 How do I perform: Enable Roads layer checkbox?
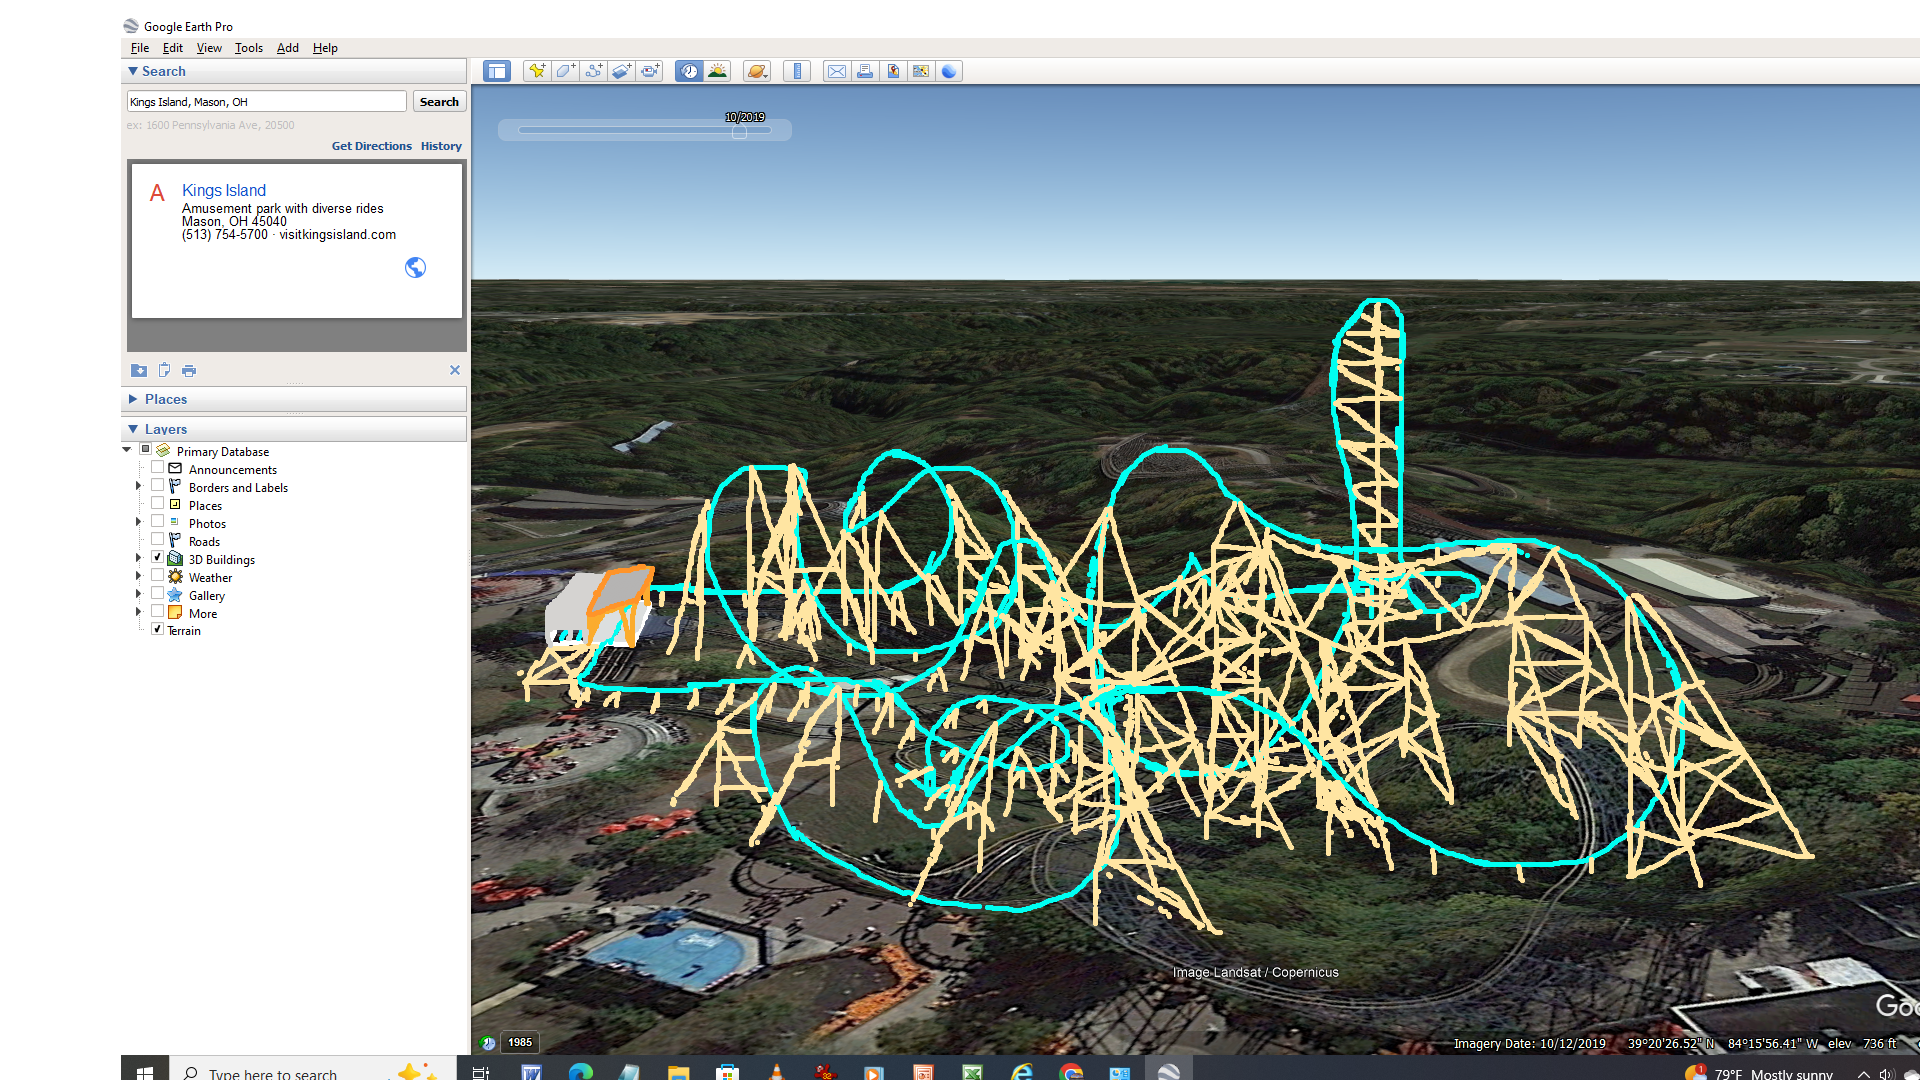click(x=157, y=540)
